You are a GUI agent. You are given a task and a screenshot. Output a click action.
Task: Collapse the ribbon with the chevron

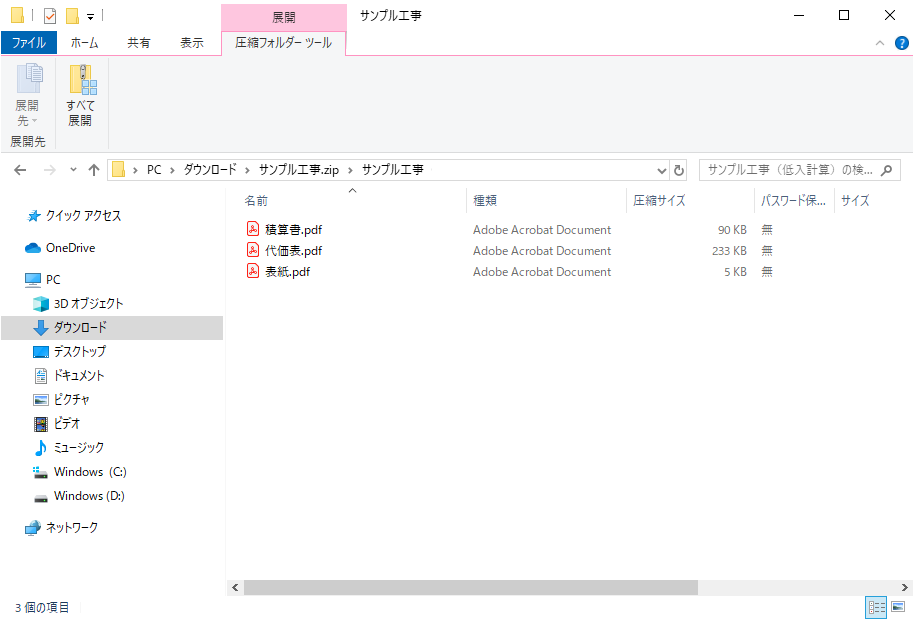coord(880,43)
